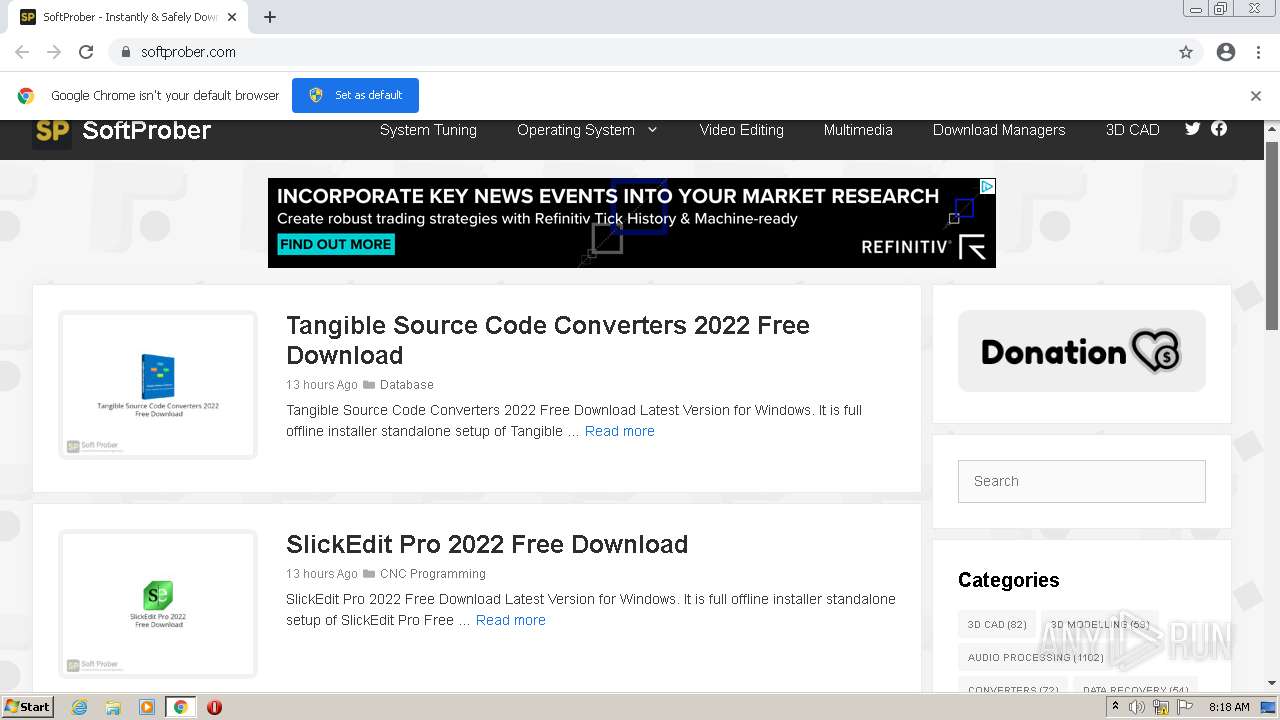Click the folder icon beside CNC Programming

point(369,574)
